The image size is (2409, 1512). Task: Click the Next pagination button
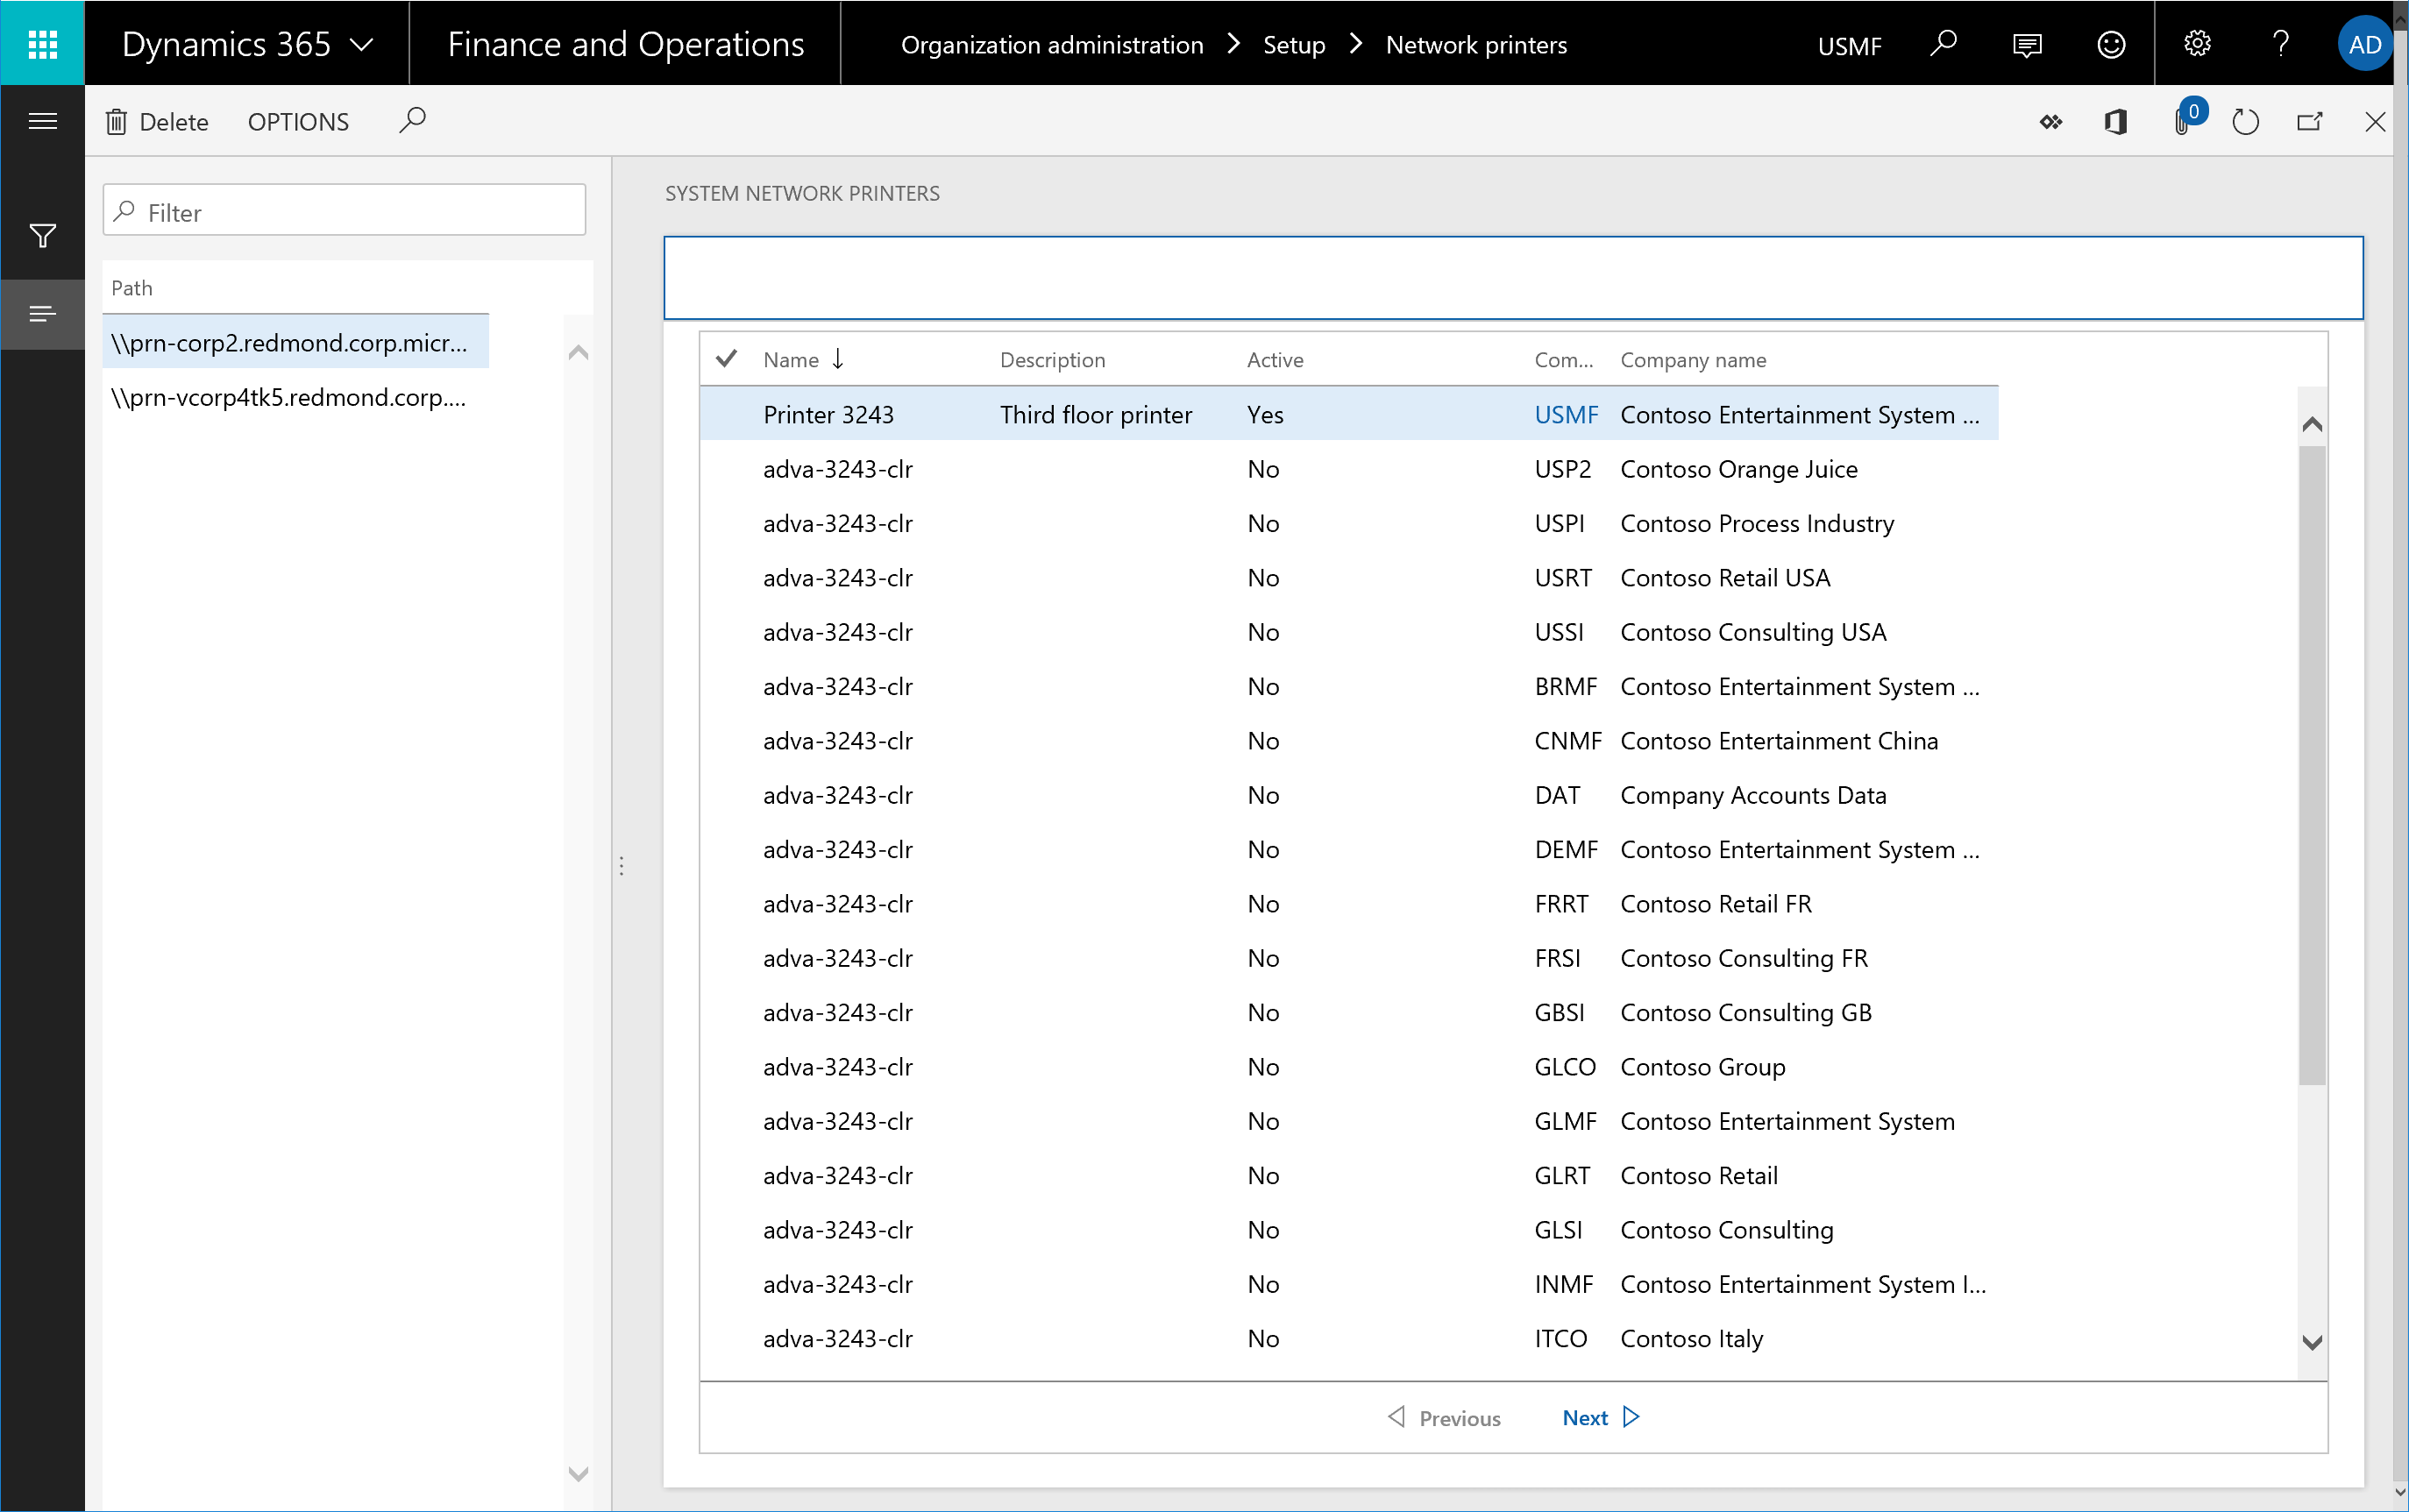tap(1597, 1416)
